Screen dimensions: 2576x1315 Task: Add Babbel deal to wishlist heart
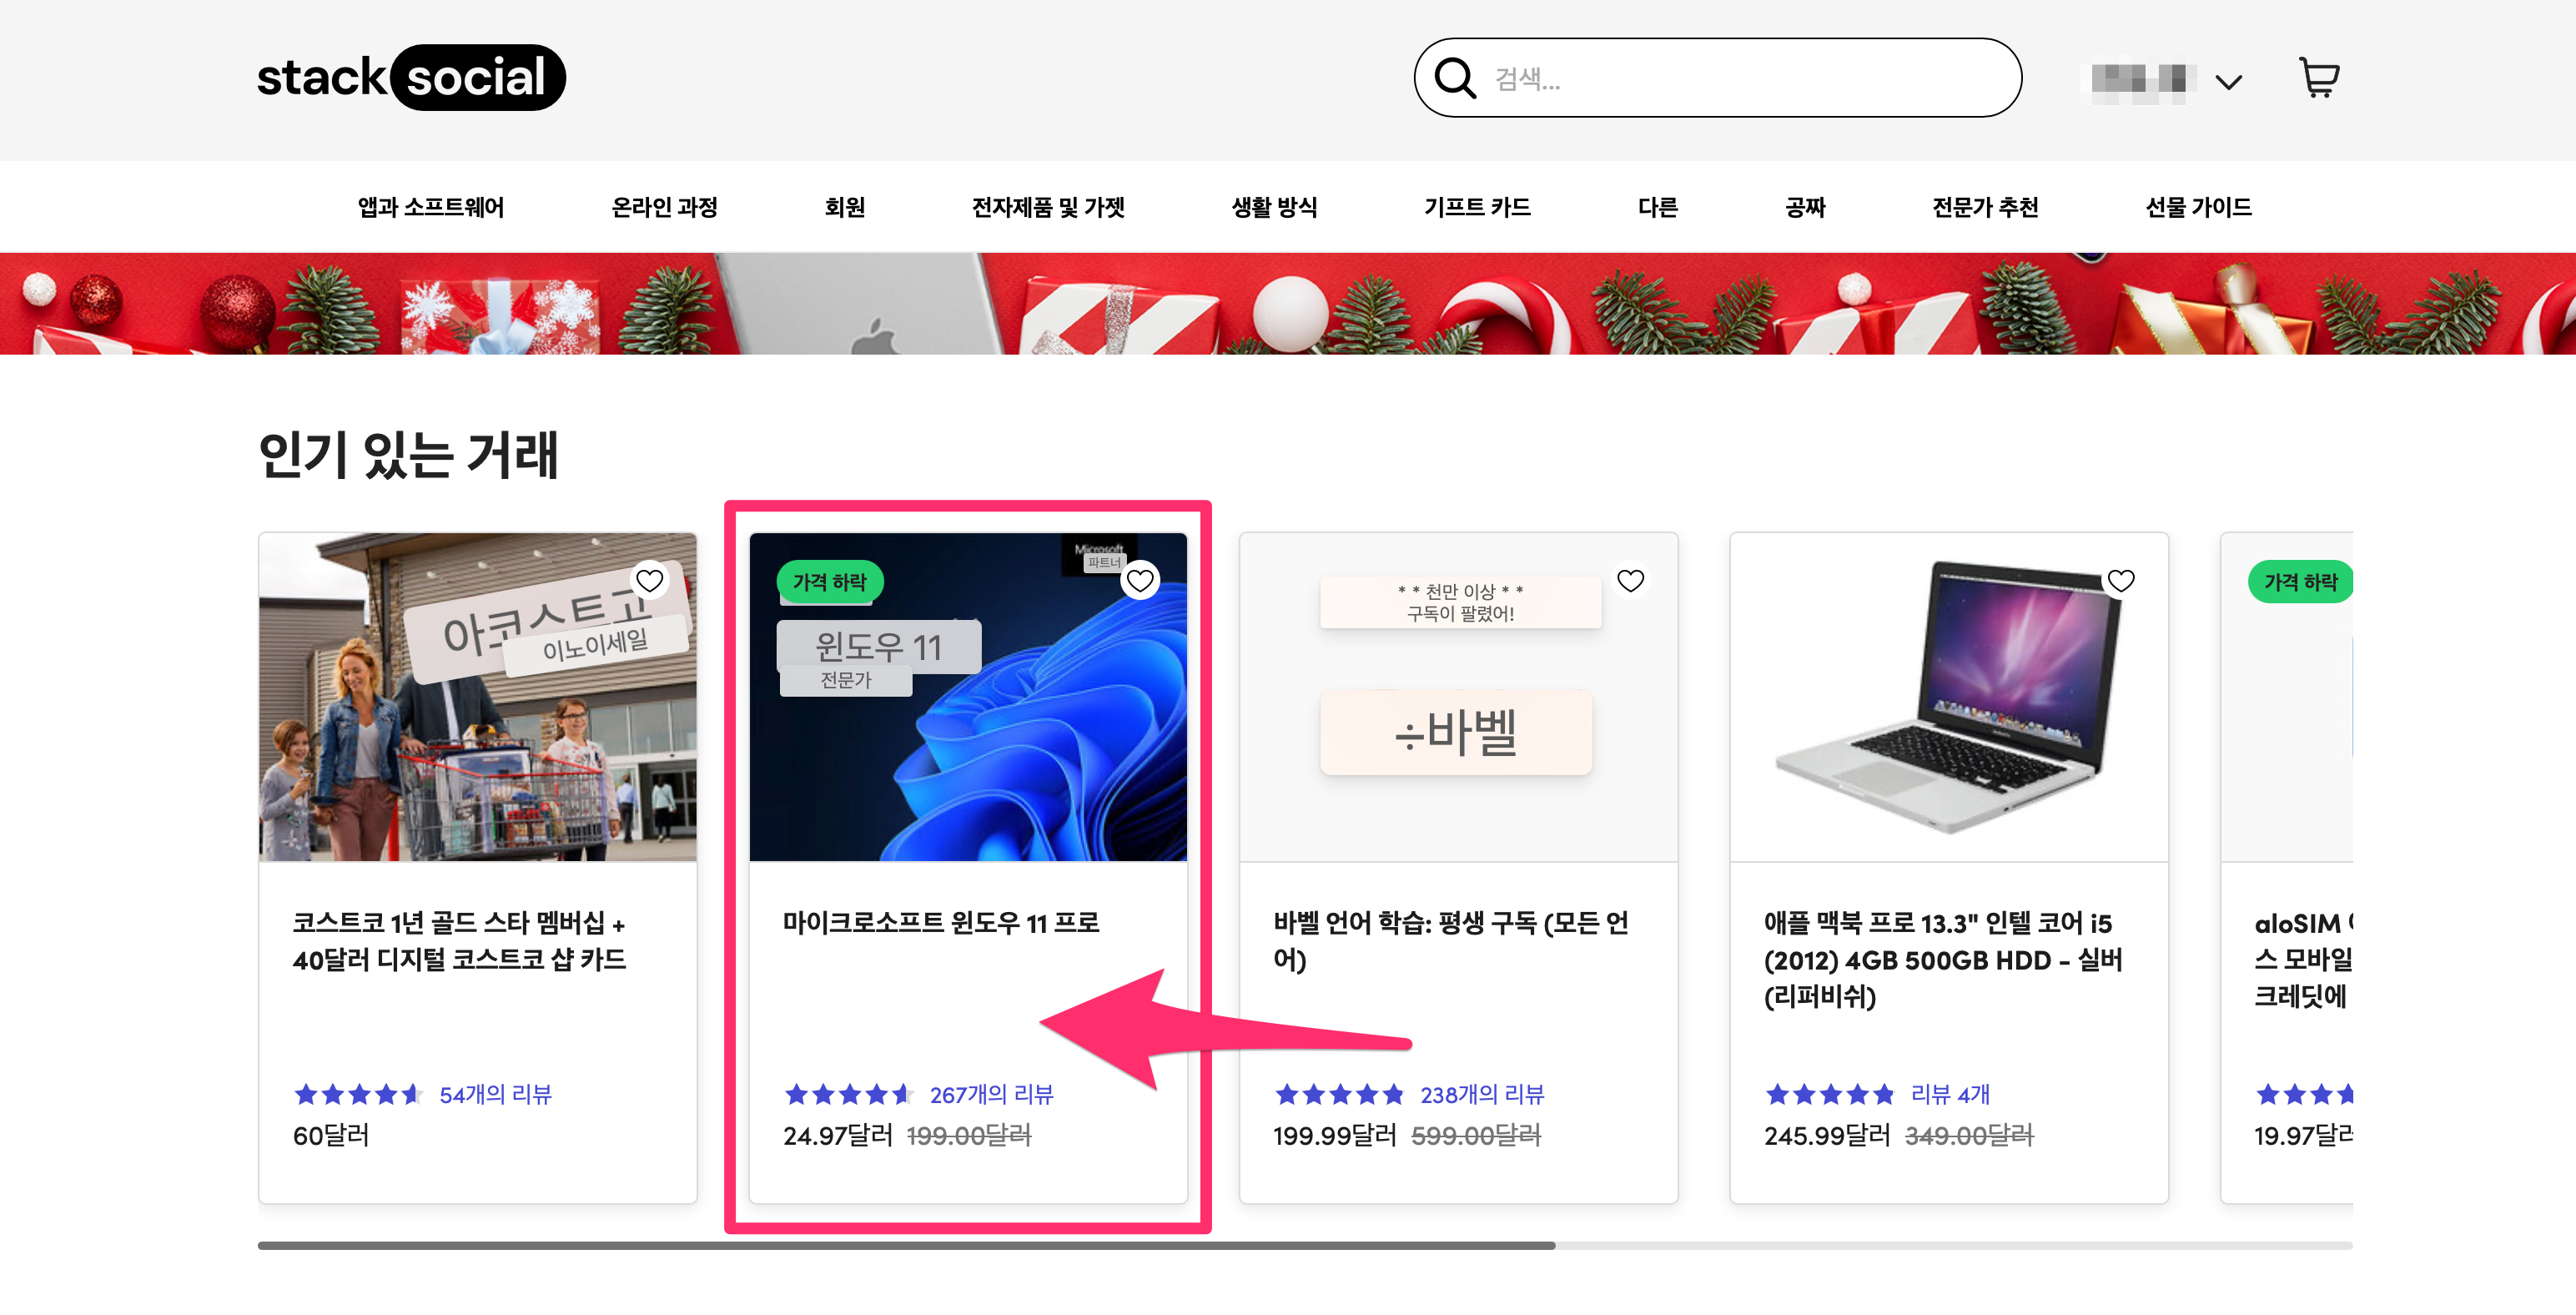point(1630,580)
